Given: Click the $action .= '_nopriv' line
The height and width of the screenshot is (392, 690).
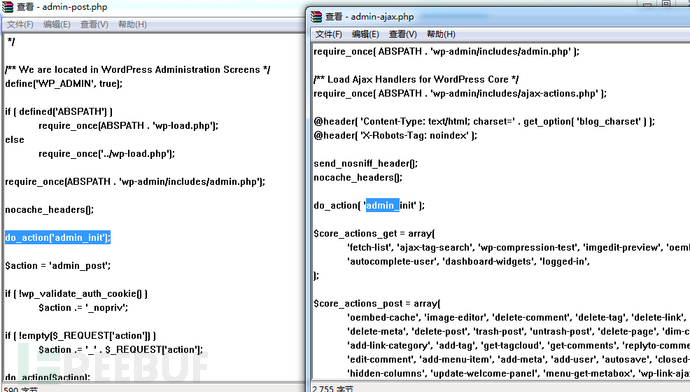Looking at the screenshot, I should click(83, 308).
